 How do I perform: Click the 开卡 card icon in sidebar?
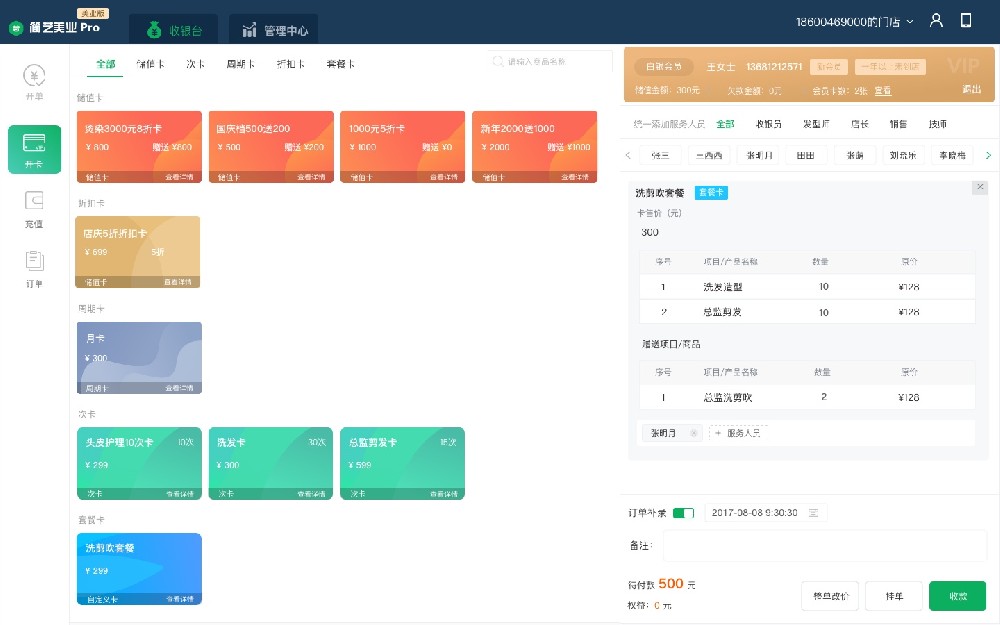pos(34,149)
